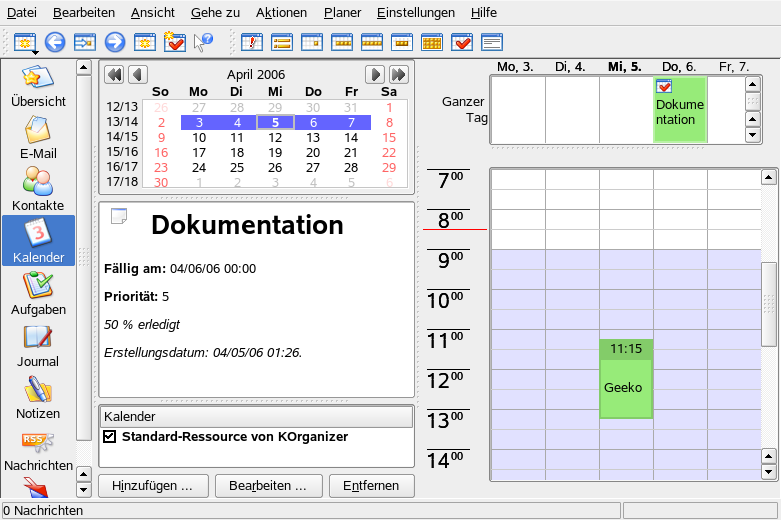Go to next month in date navigator

point(375,74)
